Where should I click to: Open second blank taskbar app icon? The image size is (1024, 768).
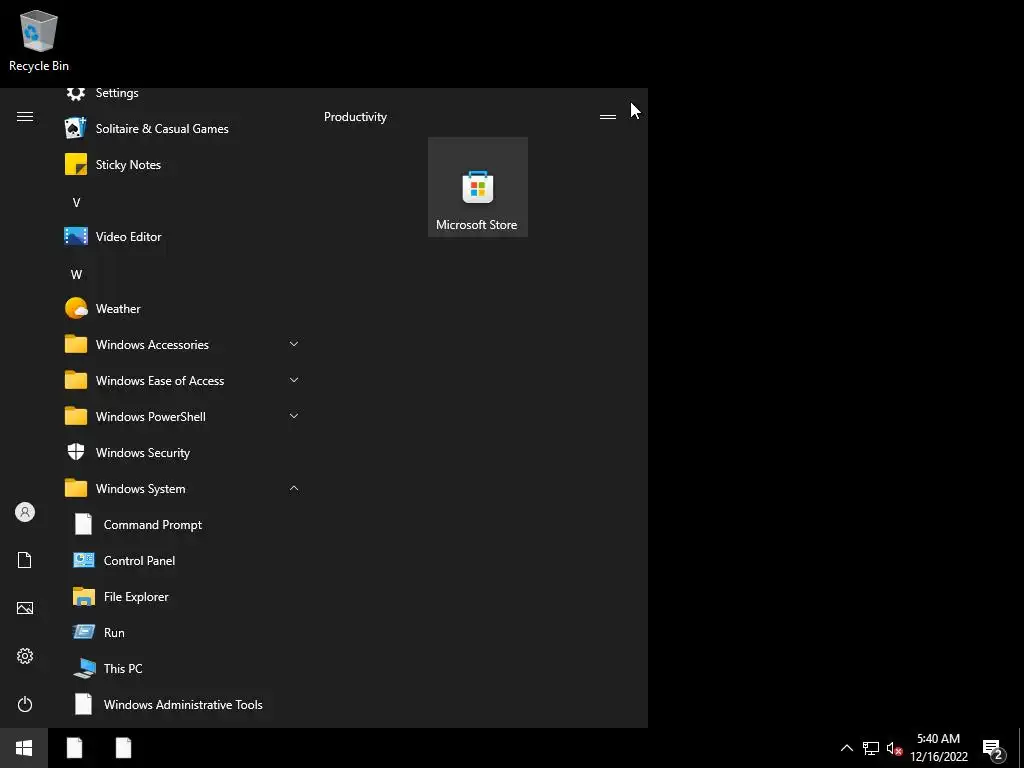click(x=123, y=748)
